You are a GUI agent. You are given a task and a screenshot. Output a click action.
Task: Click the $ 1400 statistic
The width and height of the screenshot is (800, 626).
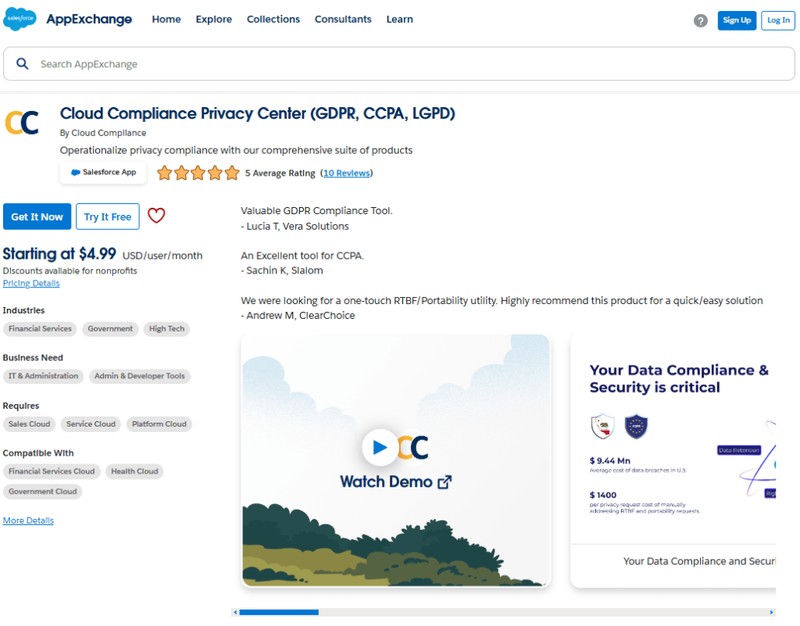[x=603, y=495]
